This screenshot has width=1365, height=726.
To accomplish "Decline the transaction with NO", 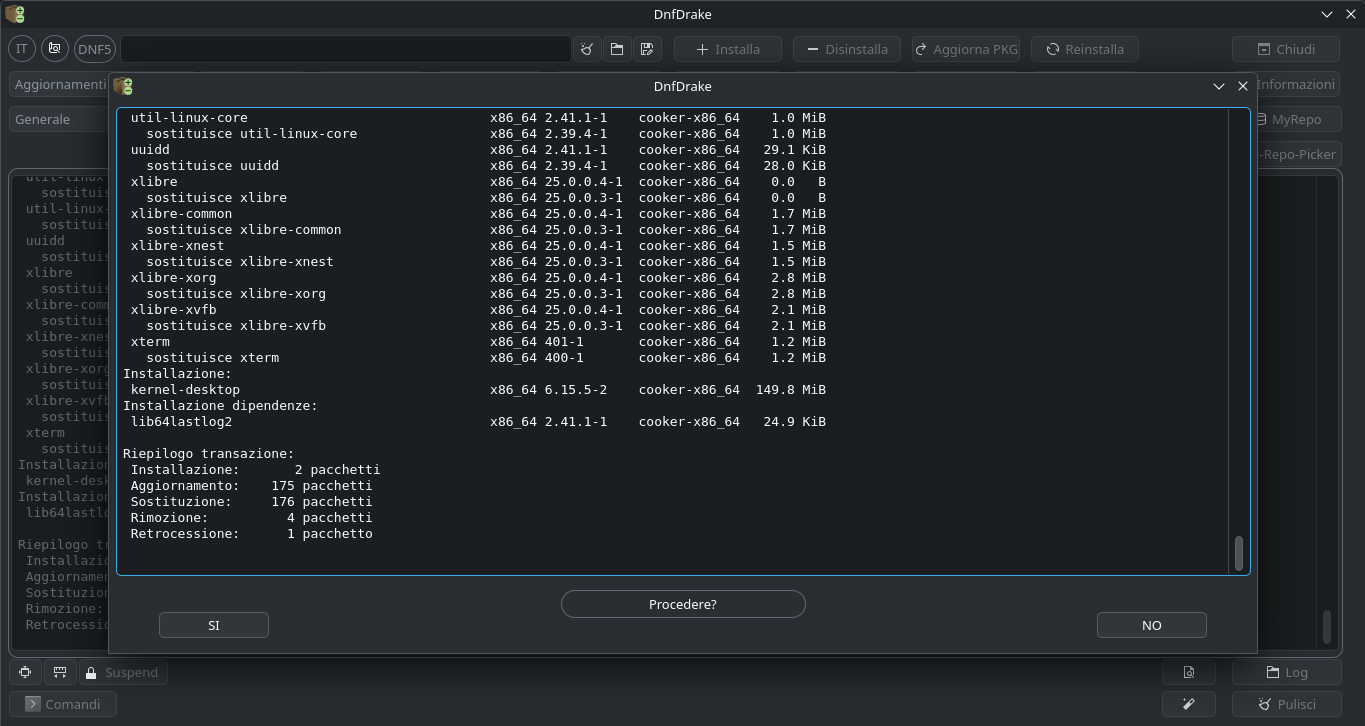I will (1151, 625).
